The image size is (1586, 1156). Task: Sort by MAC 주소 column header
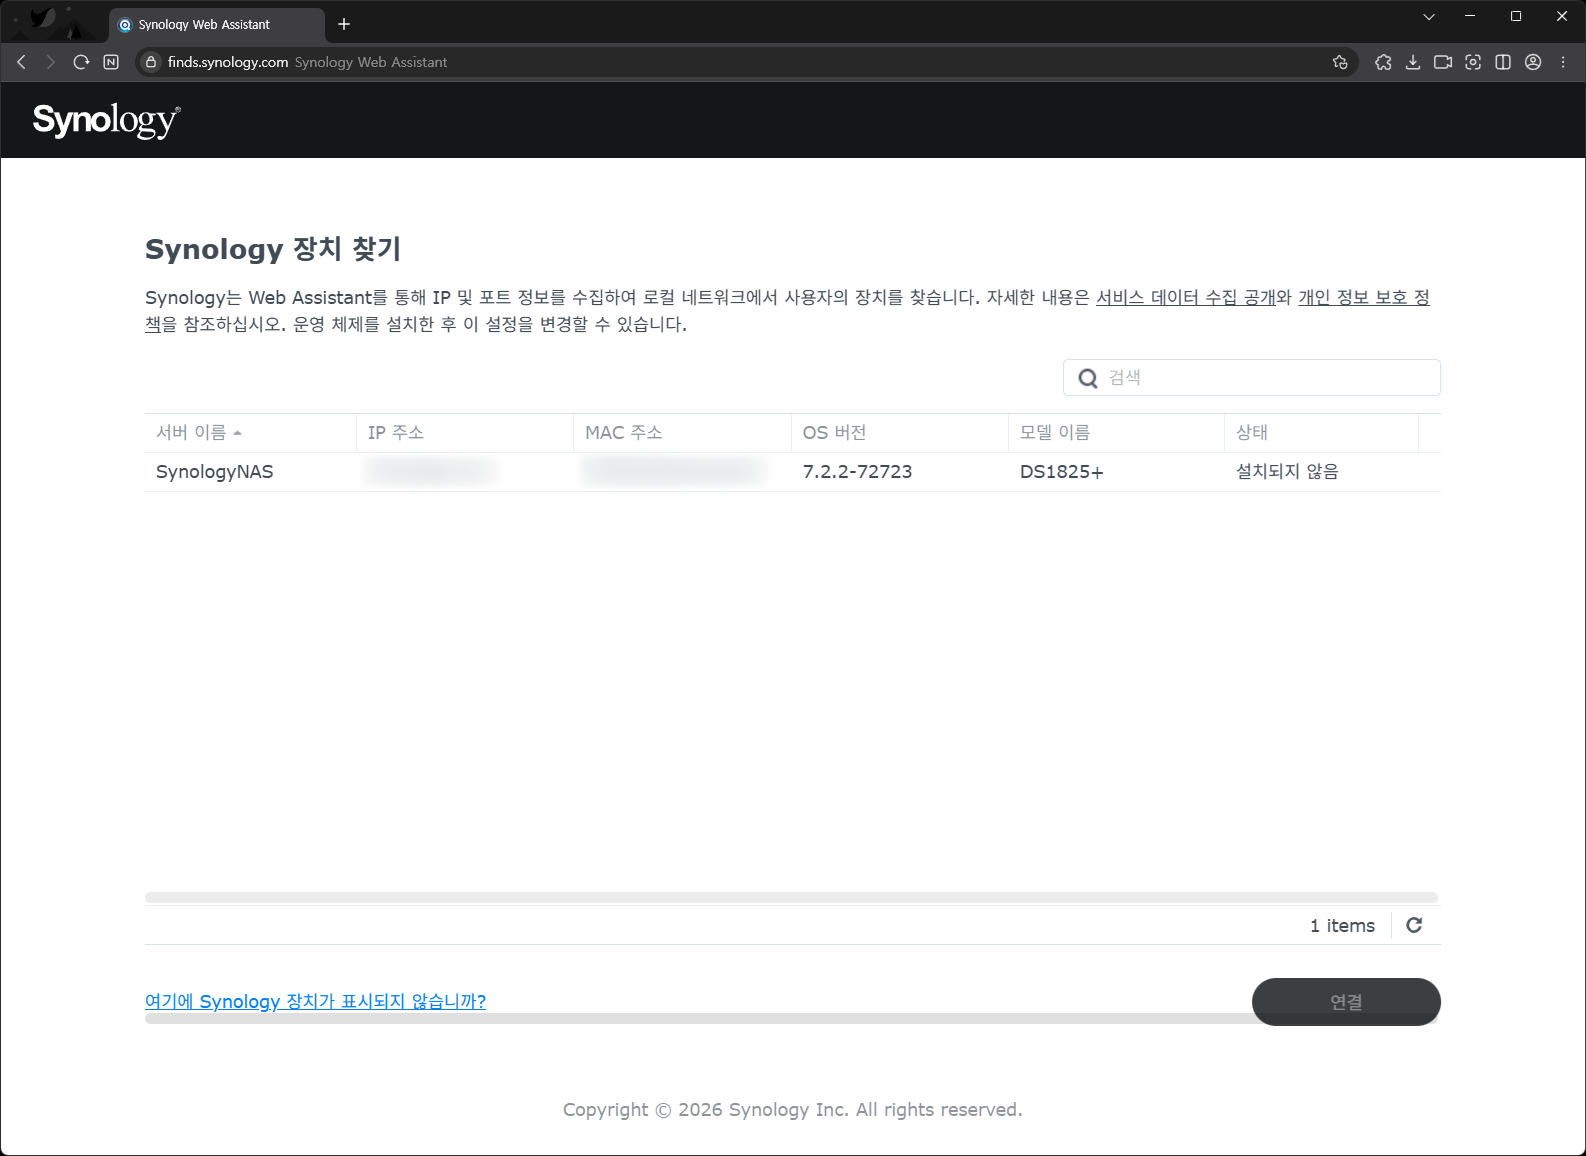click(x=682, y=433)
